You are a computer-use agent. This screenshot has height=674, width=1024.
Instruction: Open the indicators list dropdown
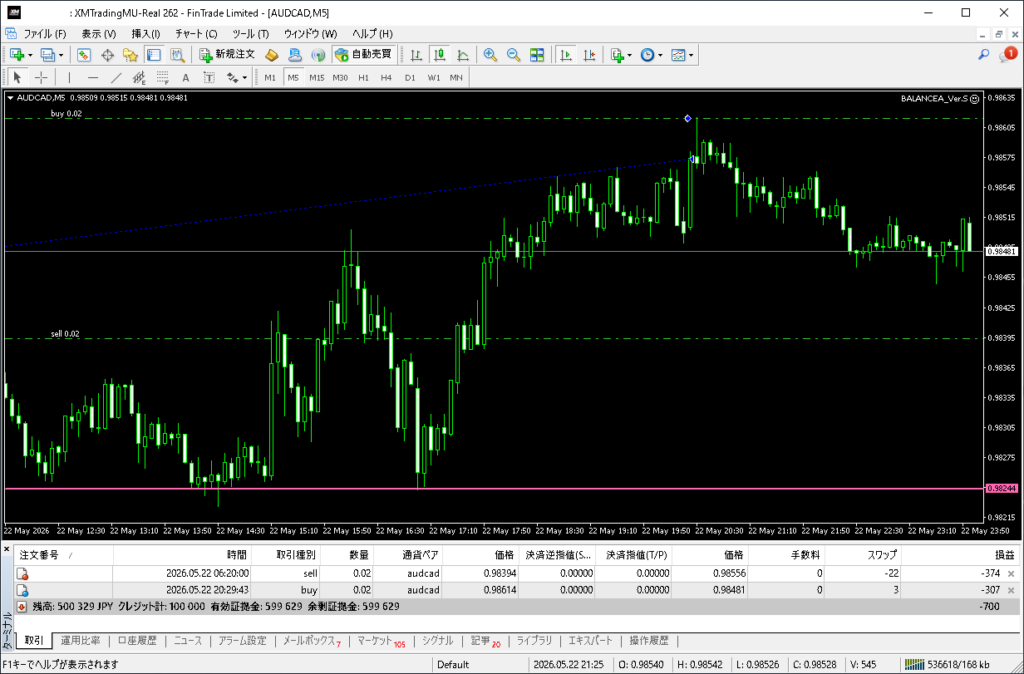click(620, 55)
